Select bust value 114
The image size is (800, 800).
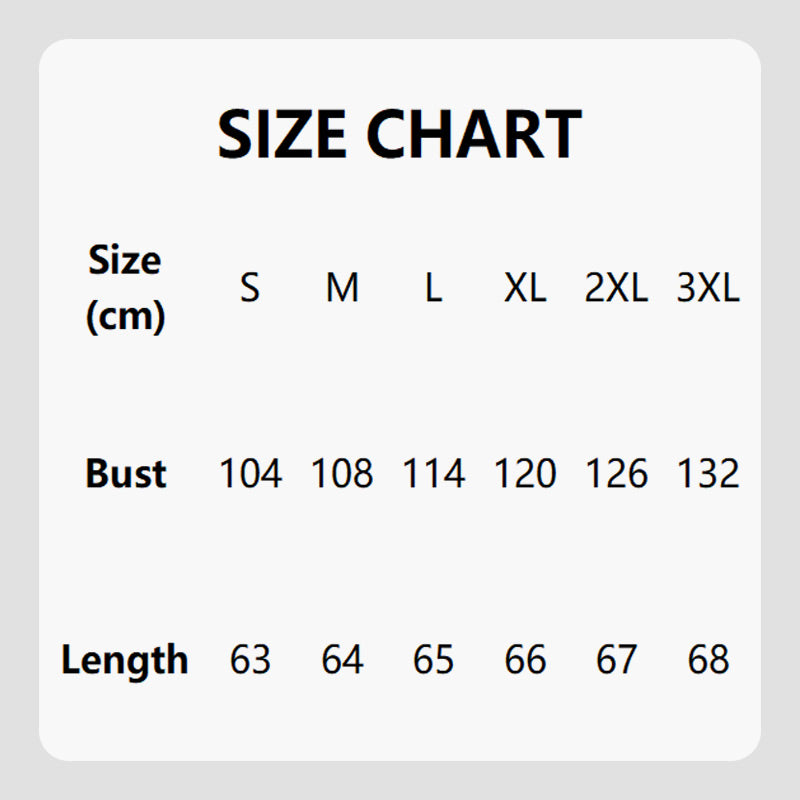tap(433, 473)
